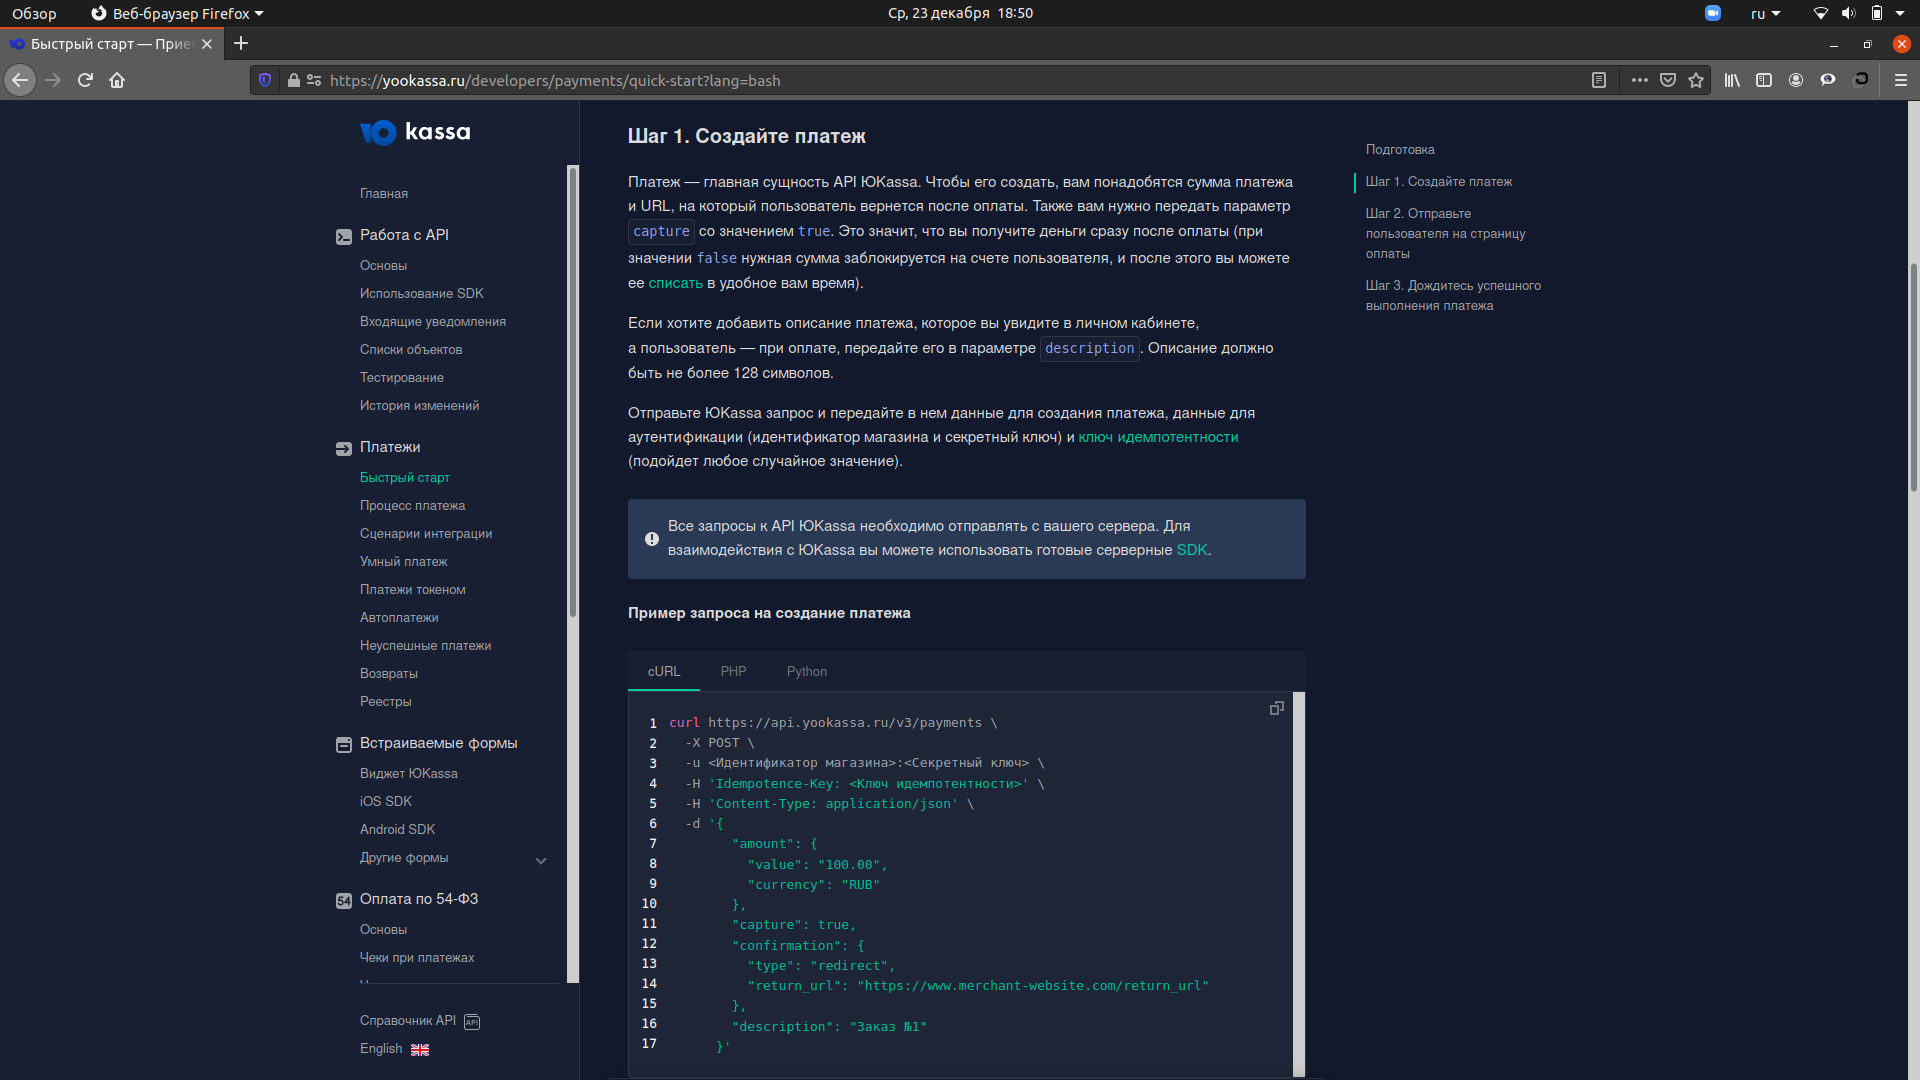The height and width of the screenshot is (1080, 1920).
Task: Open the clock and calendar 'Ср, 23 декабря'
Action: (x=960, y=13)
